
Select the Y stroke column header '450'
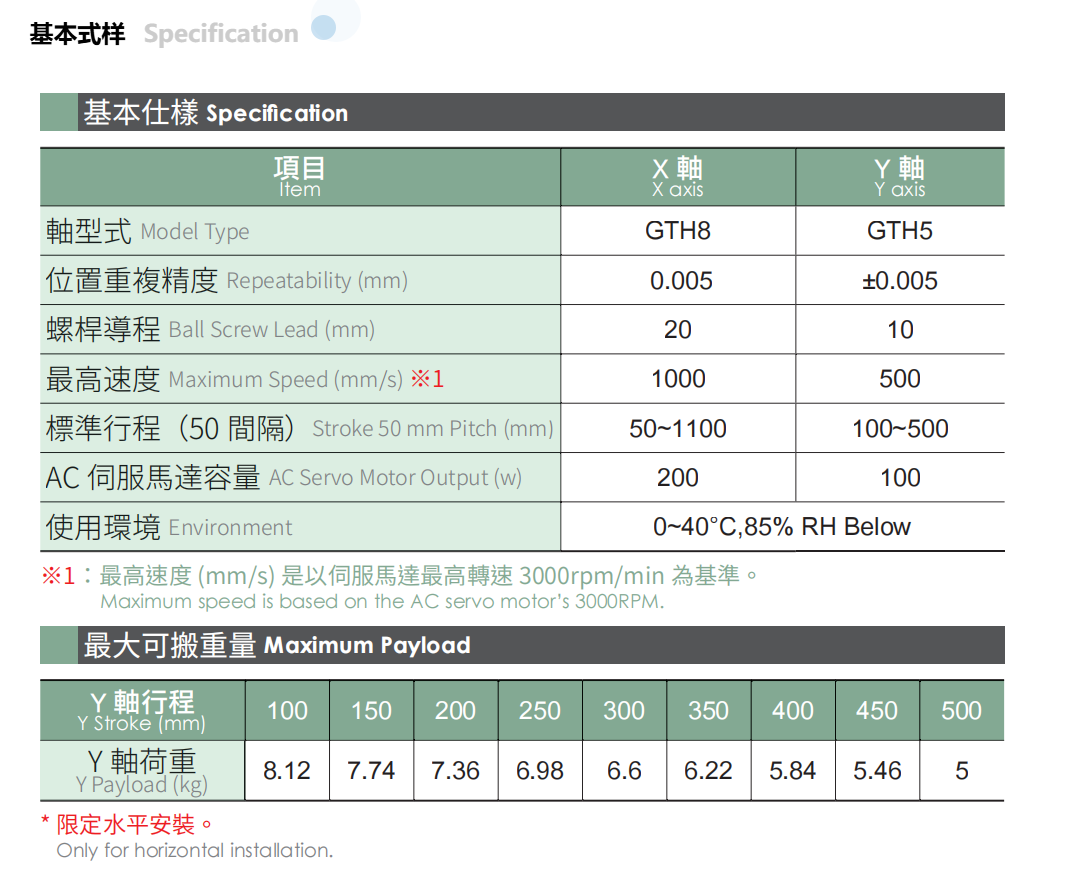click(x=877, y=711)
